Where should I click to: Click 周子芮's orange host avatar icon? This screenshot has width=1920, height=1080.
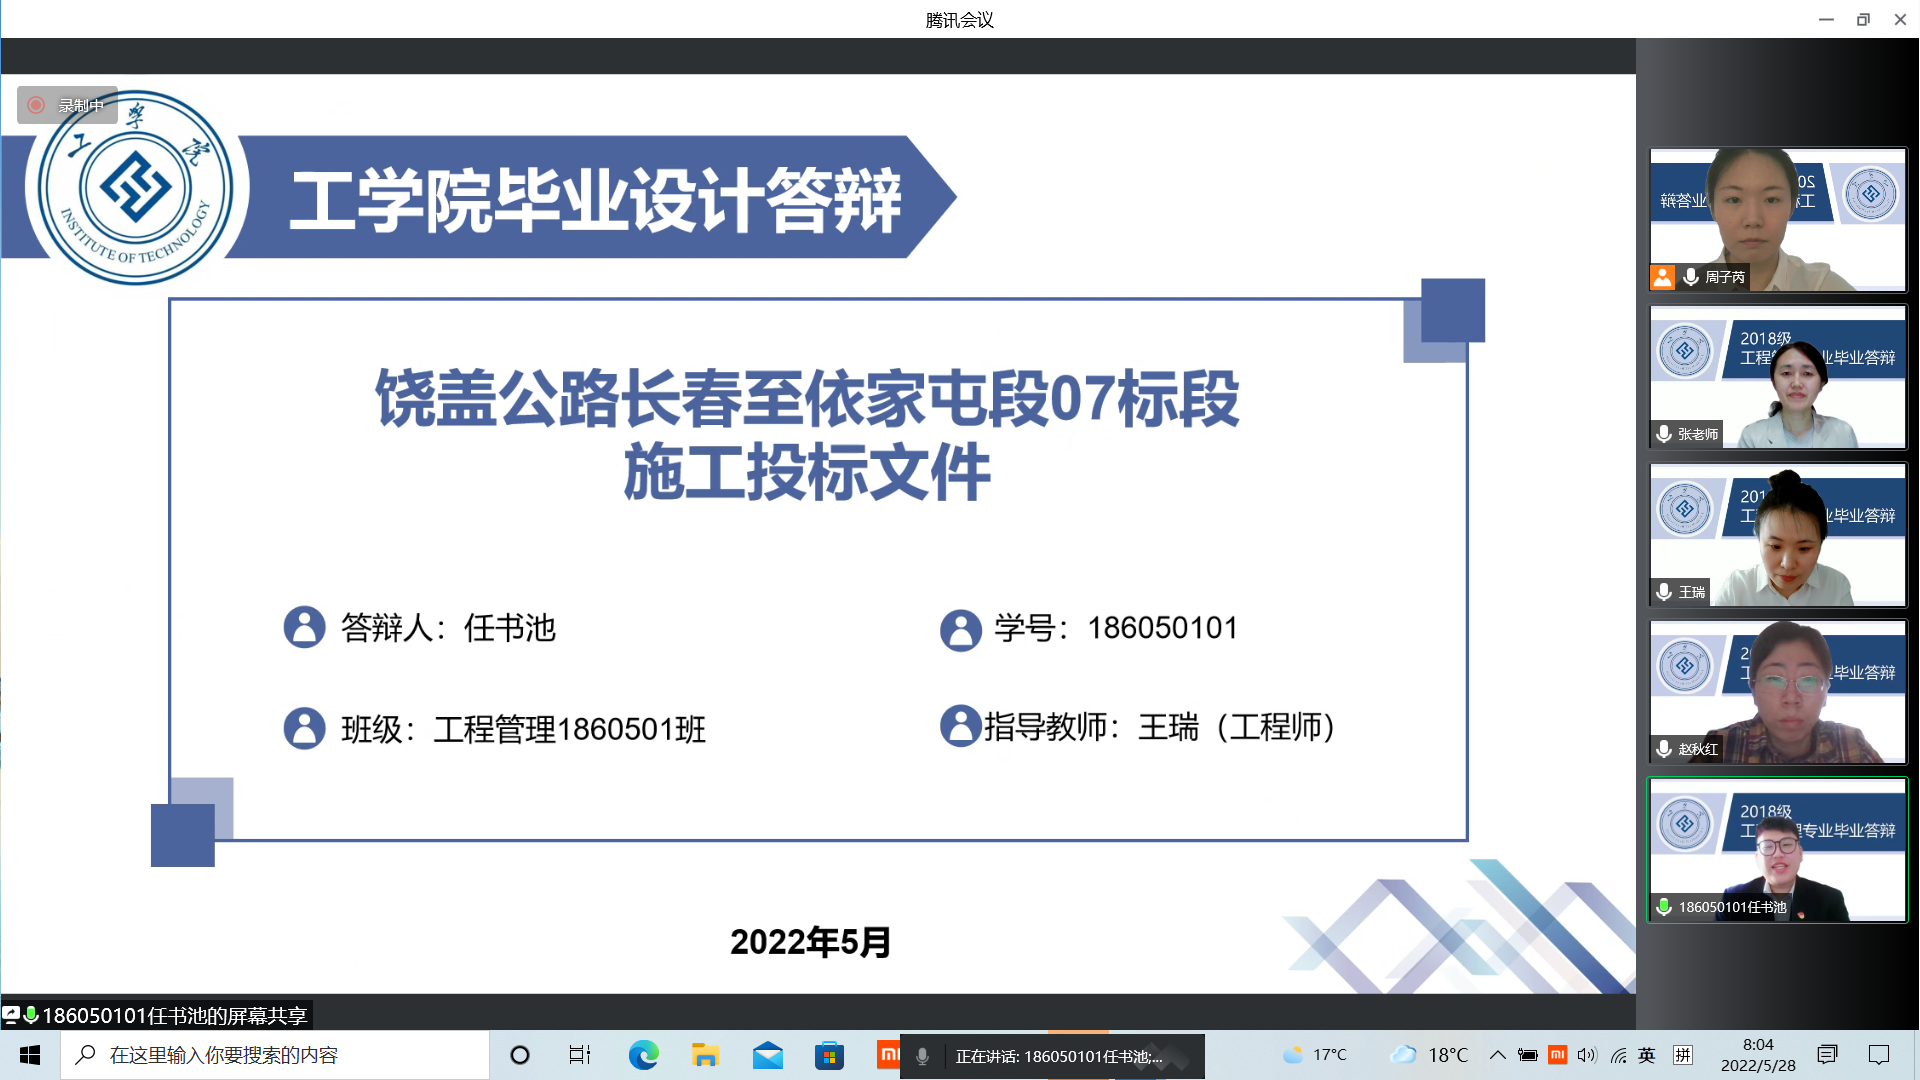pyautogui.click(x=1662, y=277)
